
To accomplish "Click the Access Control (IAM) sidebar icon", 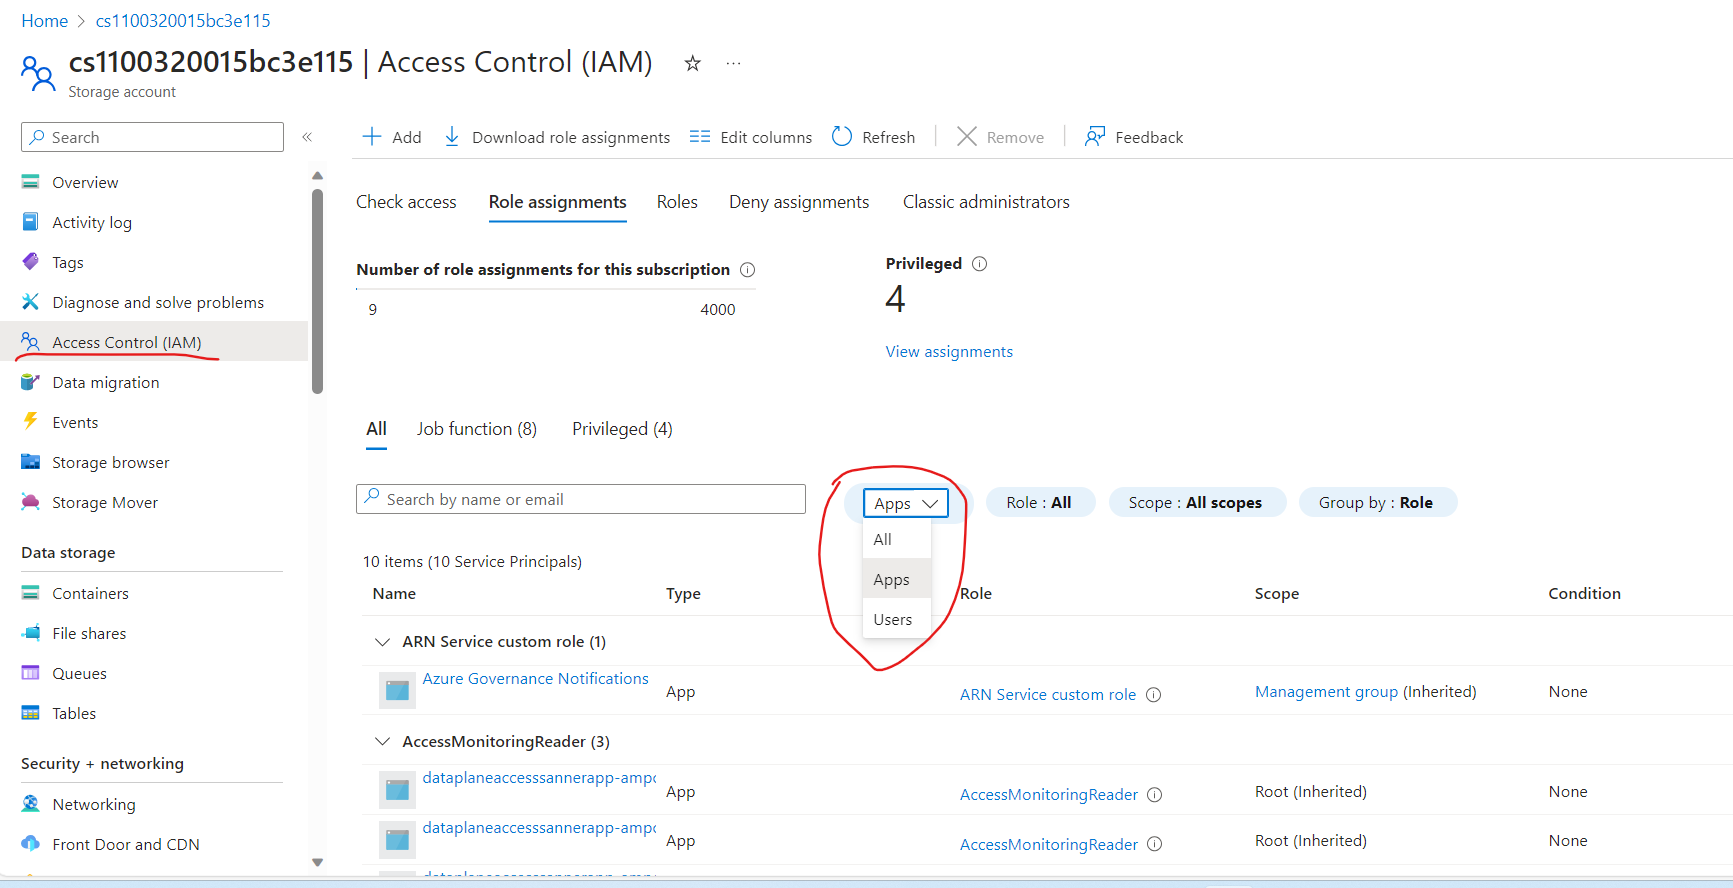I will pos(31,342).
